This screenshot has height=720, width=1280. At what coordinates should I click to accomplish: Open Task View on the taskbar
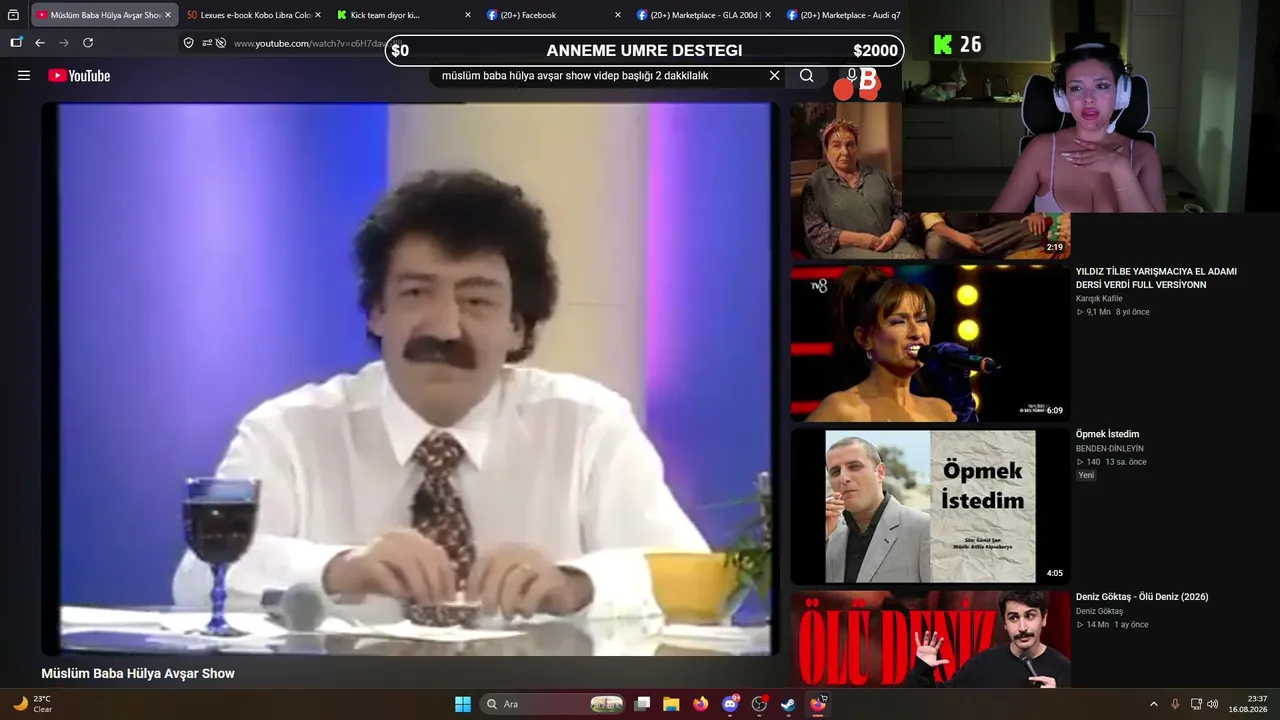(x=643, y=704)
